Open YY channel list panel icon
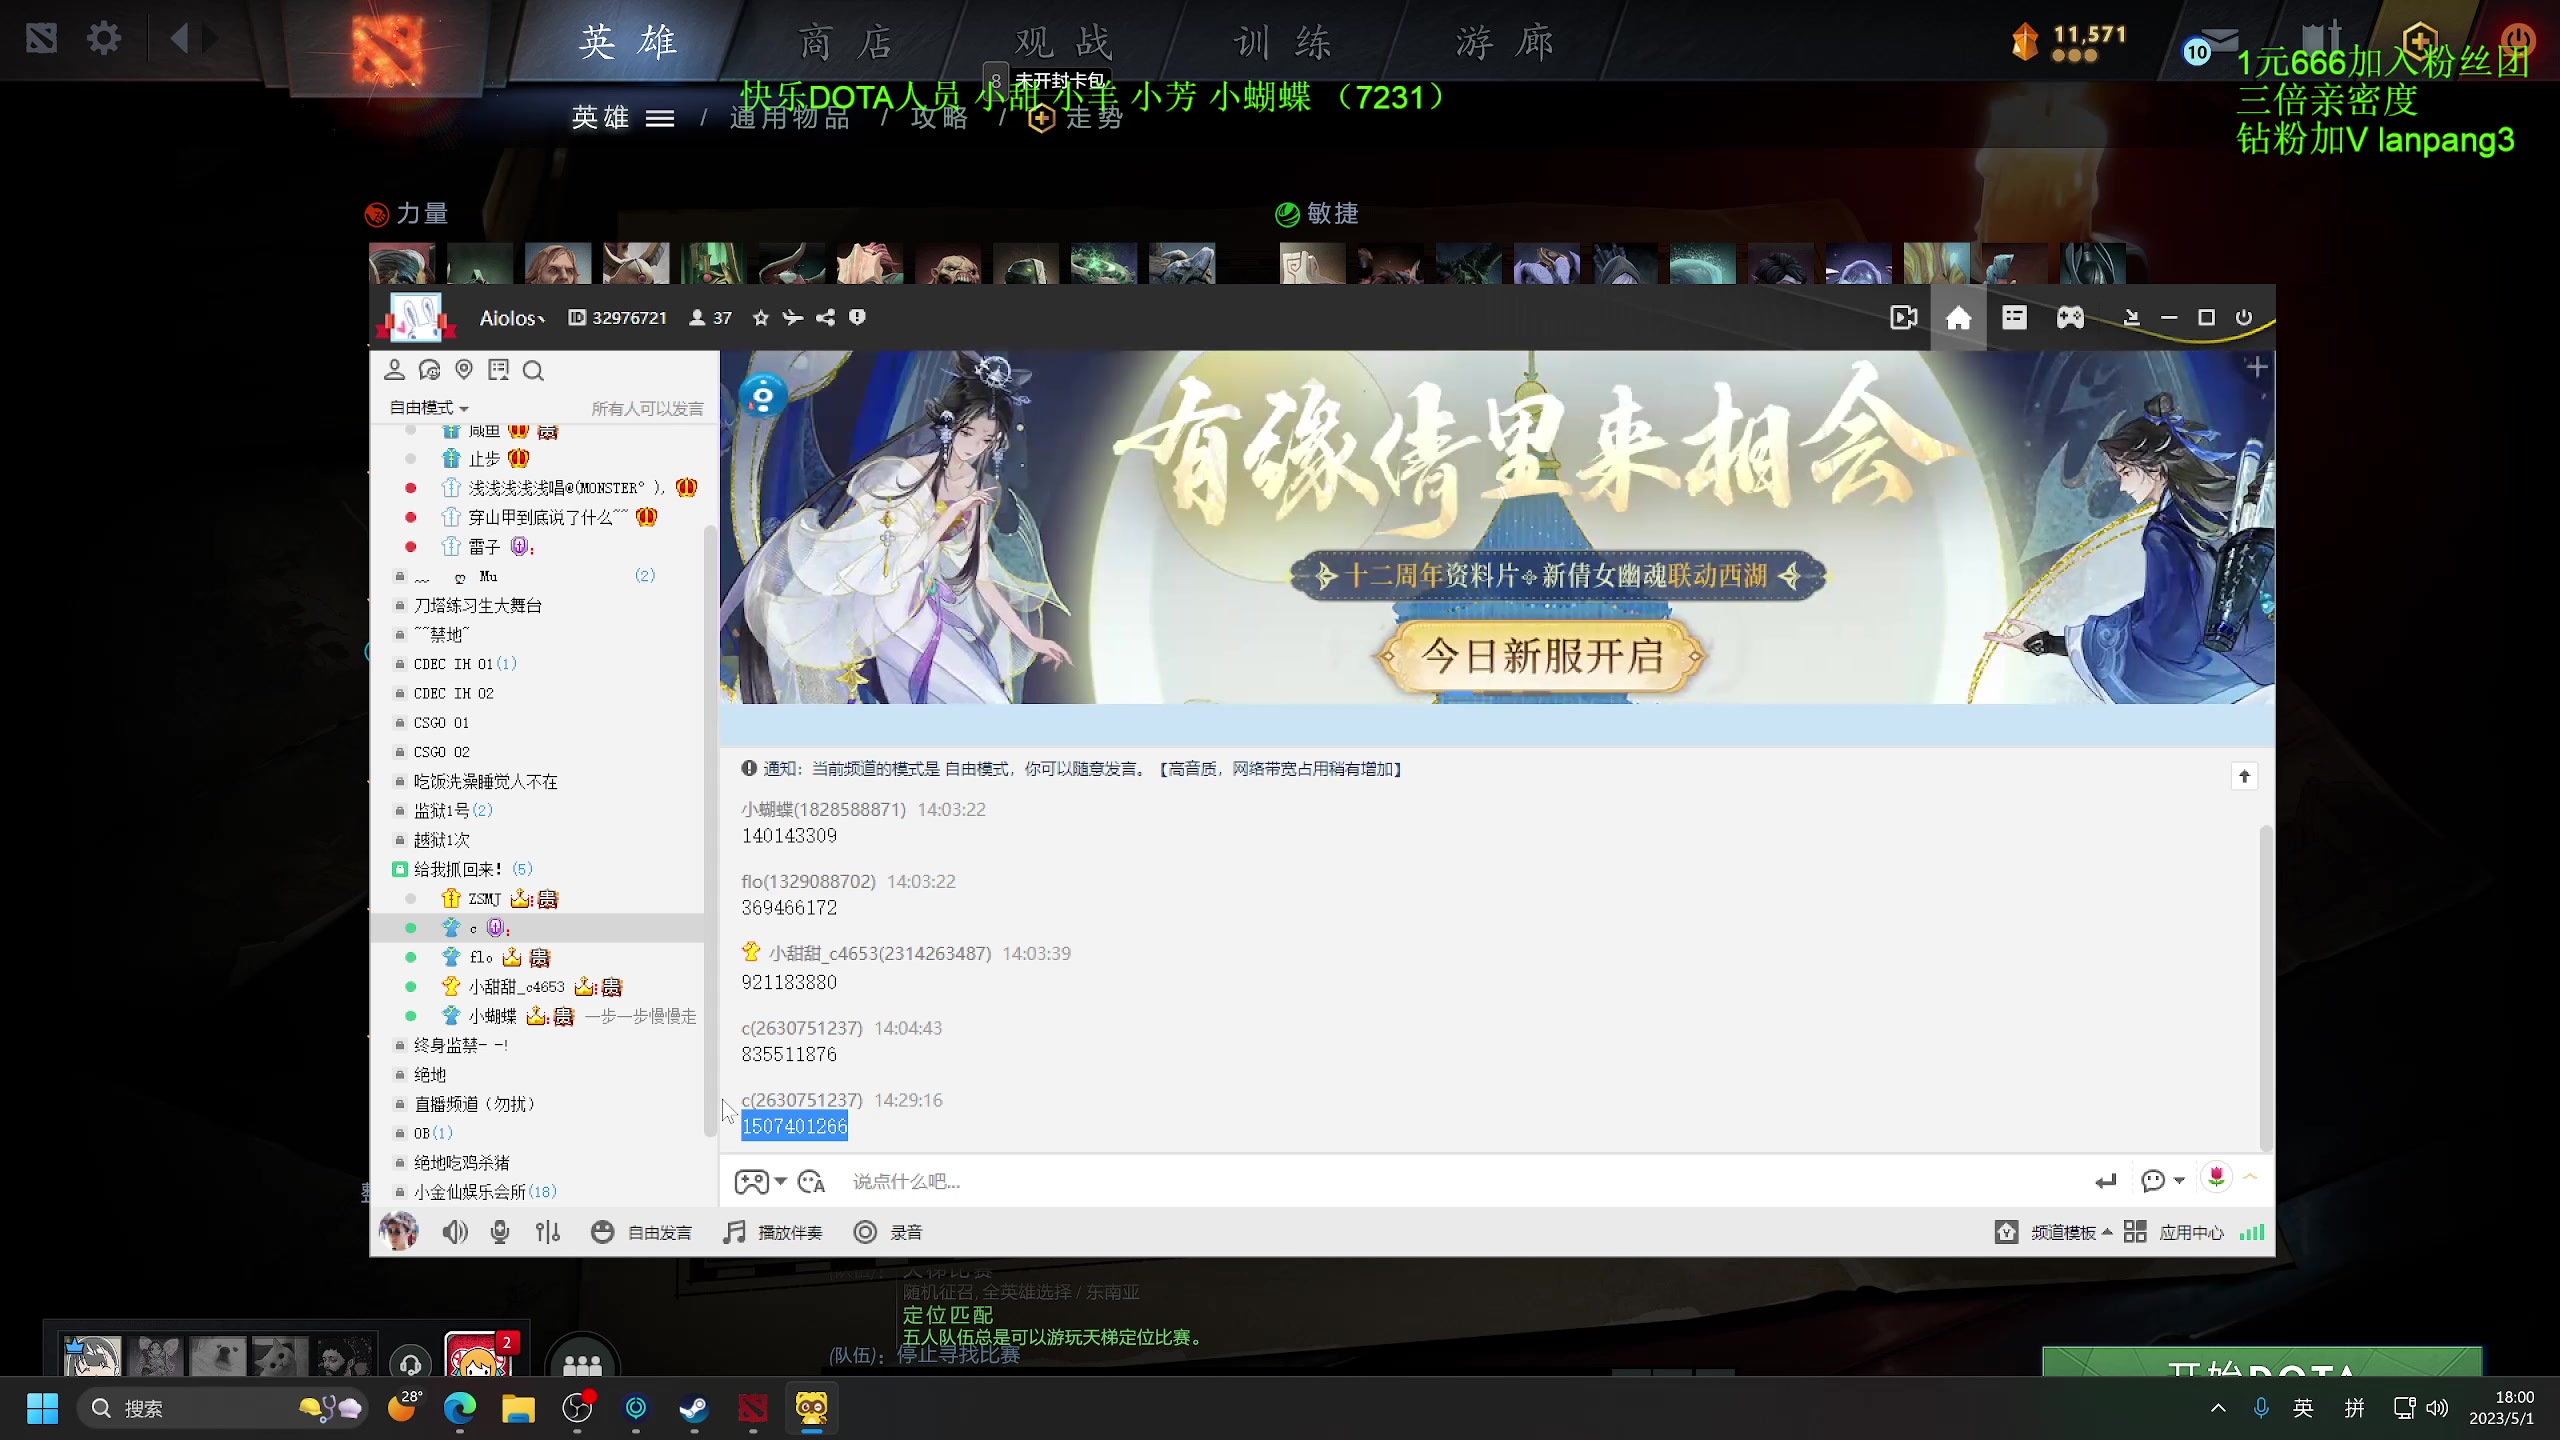2560x1440 pixels. 2014,318
